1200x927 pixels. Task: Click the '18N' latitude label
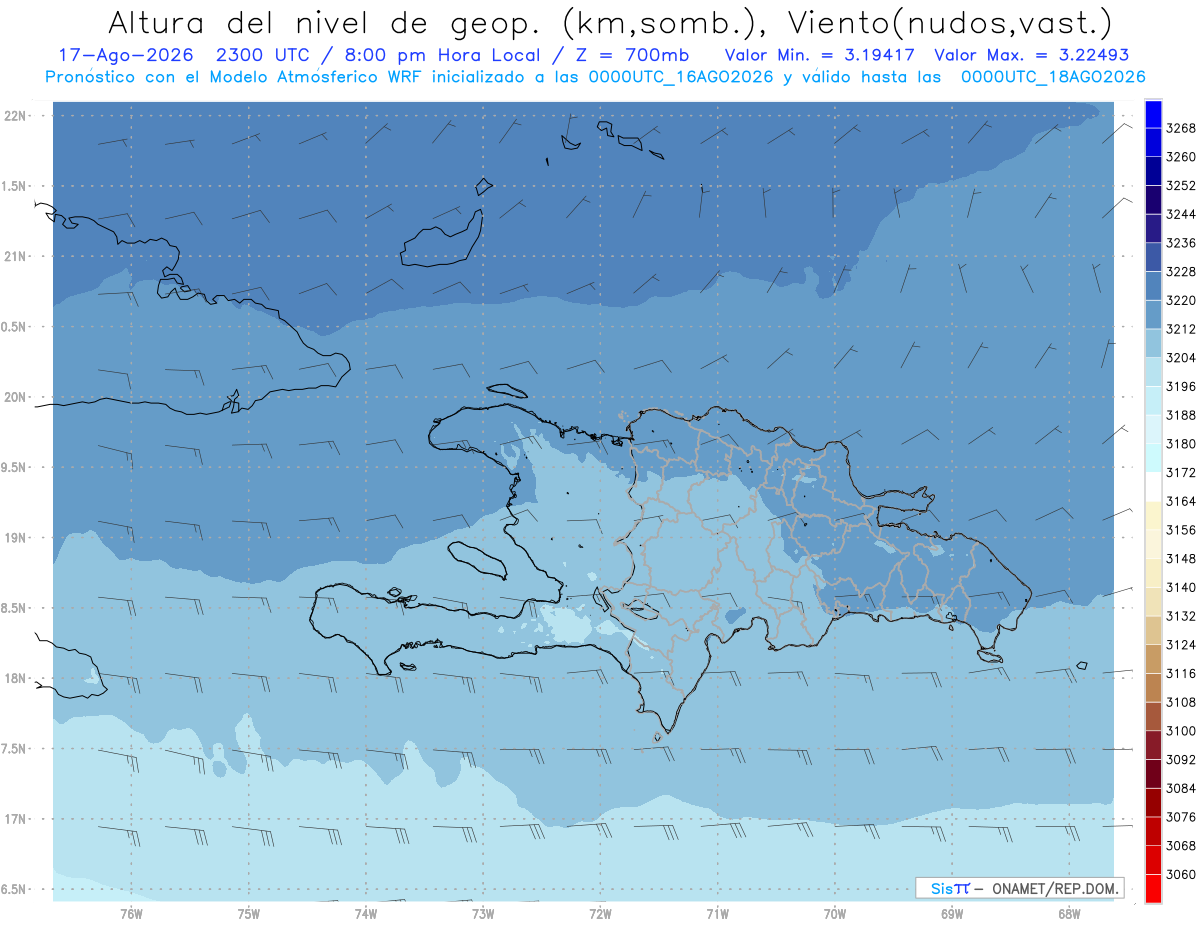15,678
